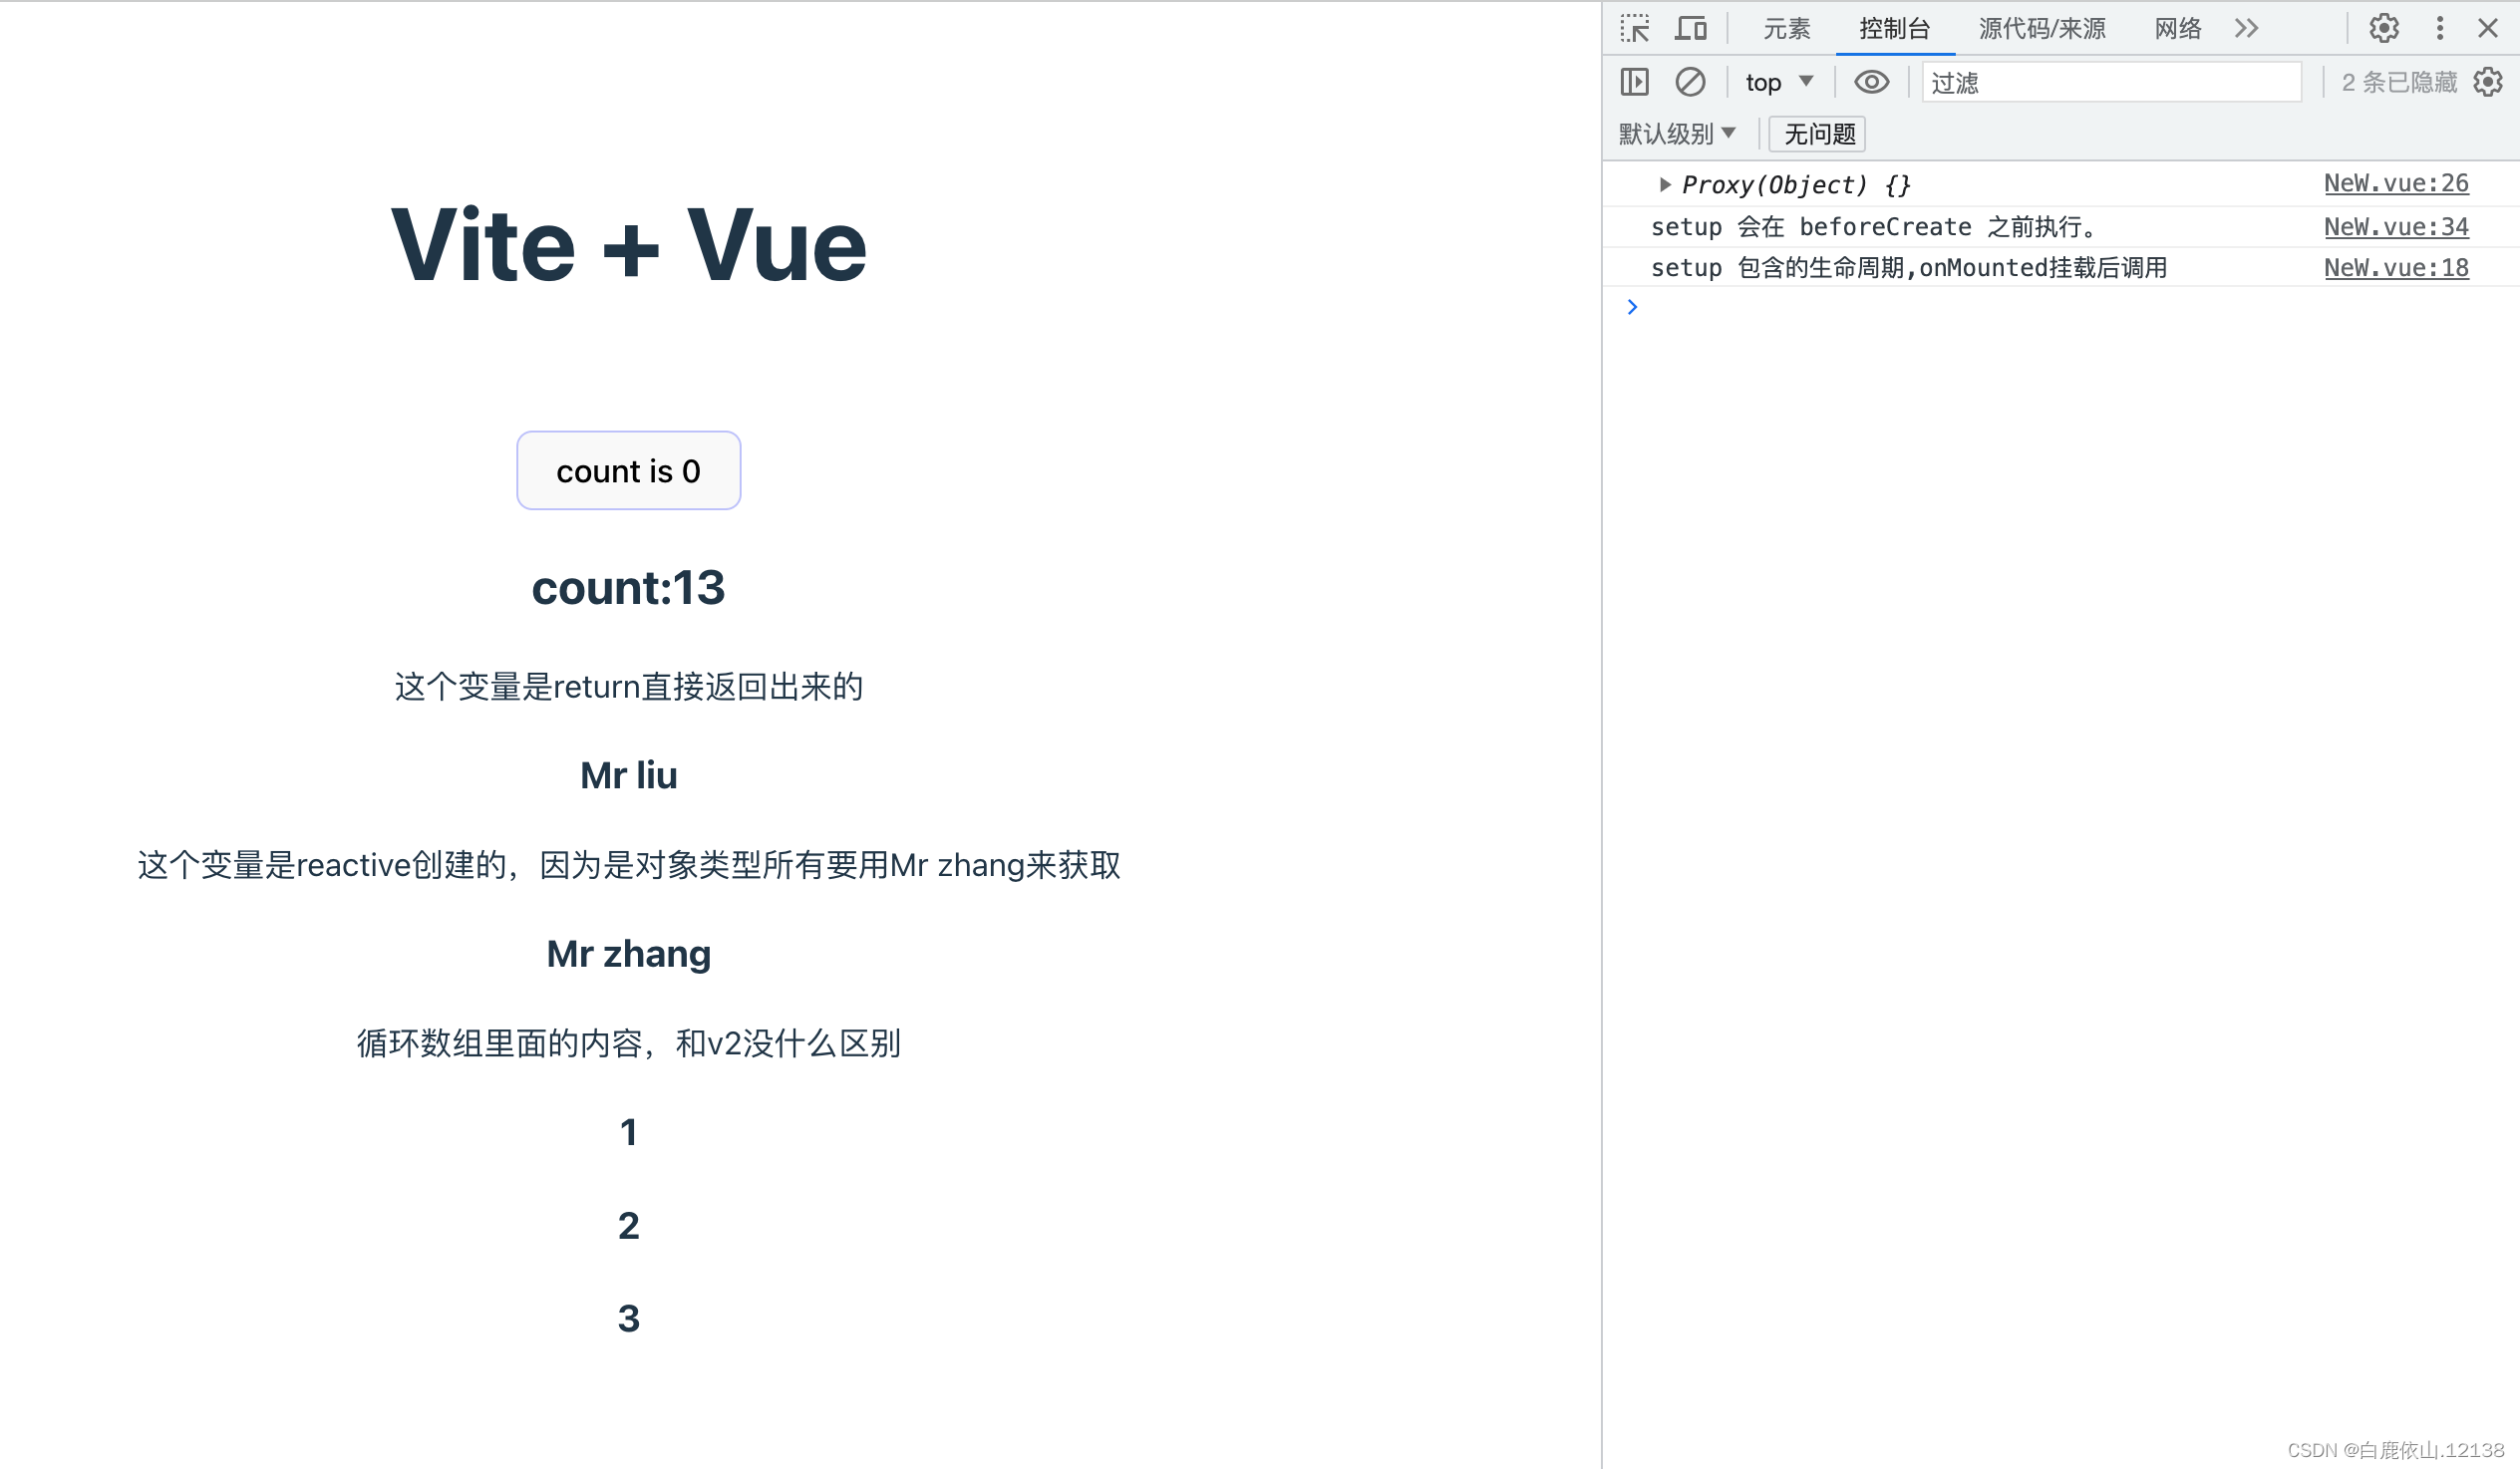Open console settings gear icon
Image resolution: width=2520 pixels, height=1469 pixels.
pyautogui.click(x=2488, y=82)
